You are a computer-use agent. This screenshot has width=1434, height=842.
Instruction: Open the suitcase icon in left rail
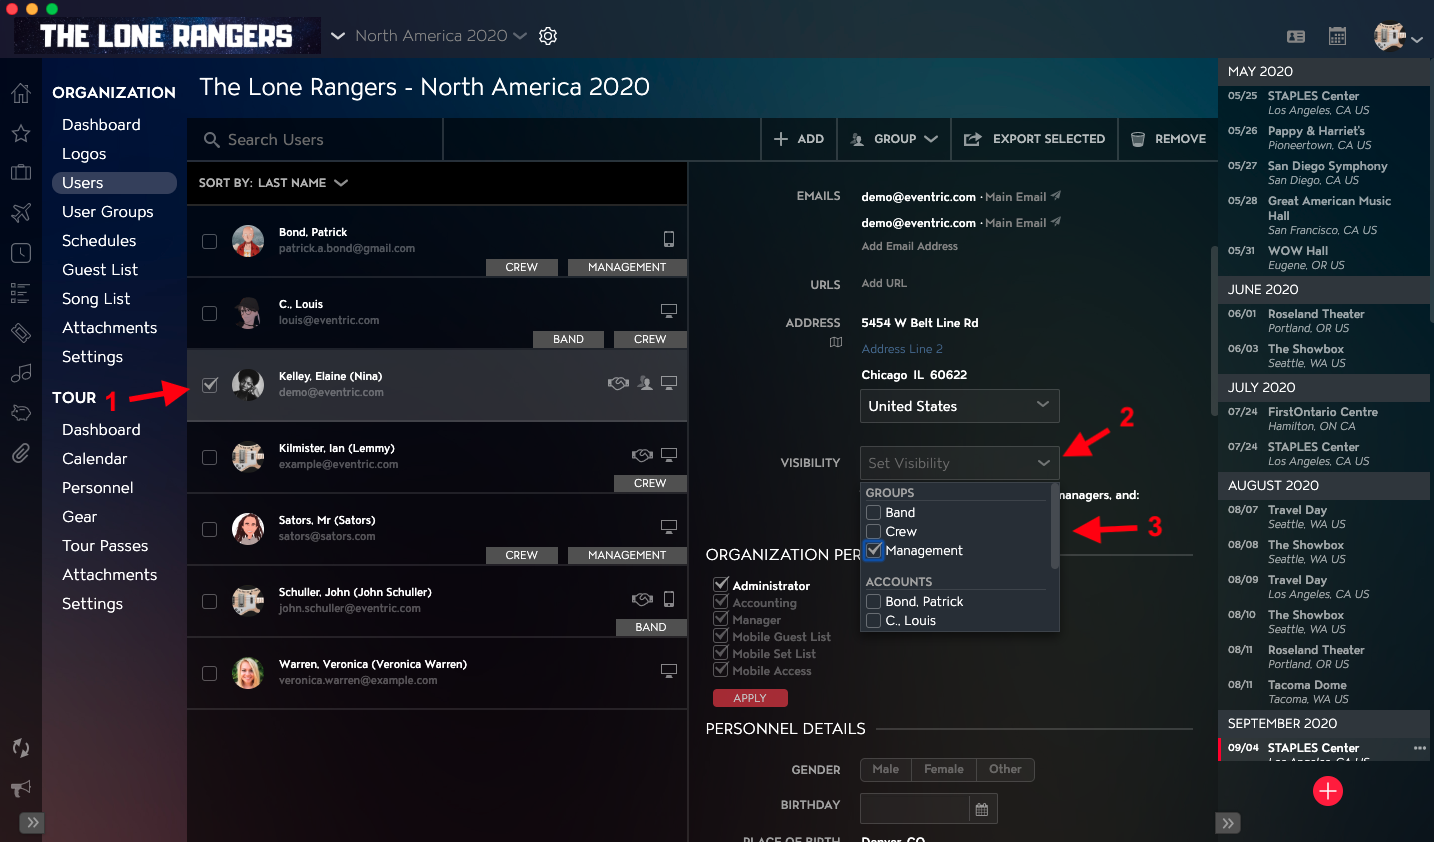20,172
